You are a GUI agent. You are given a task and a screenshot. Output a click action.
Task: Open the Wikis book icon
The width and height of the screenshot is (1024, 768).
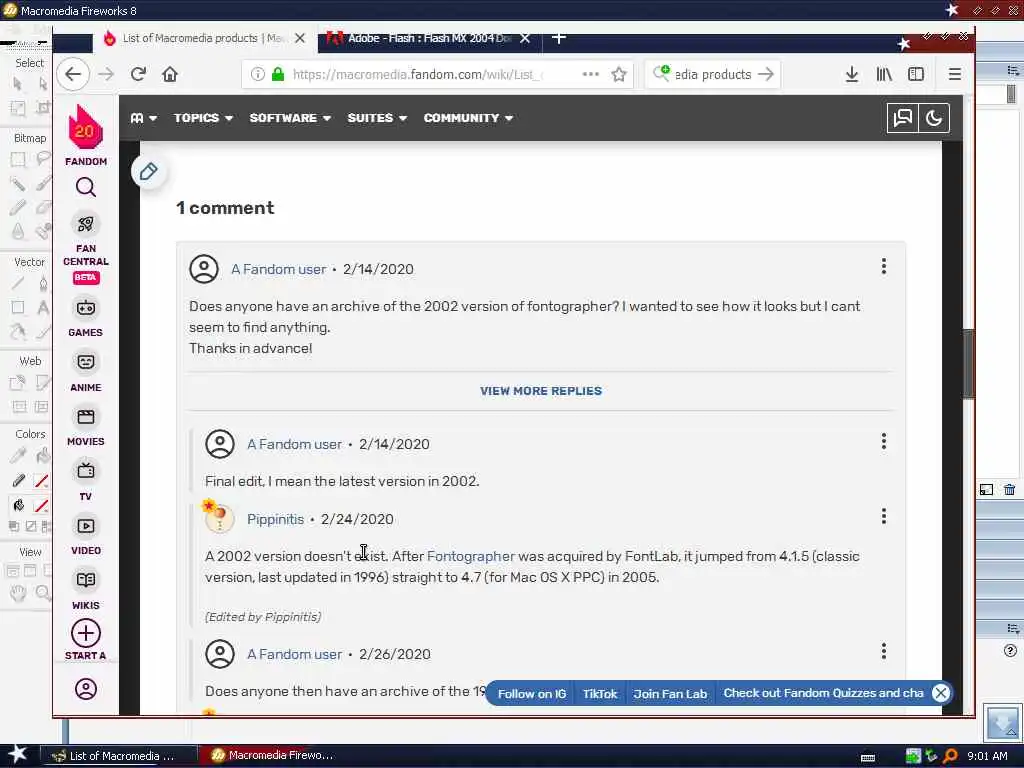coord(86,580)
